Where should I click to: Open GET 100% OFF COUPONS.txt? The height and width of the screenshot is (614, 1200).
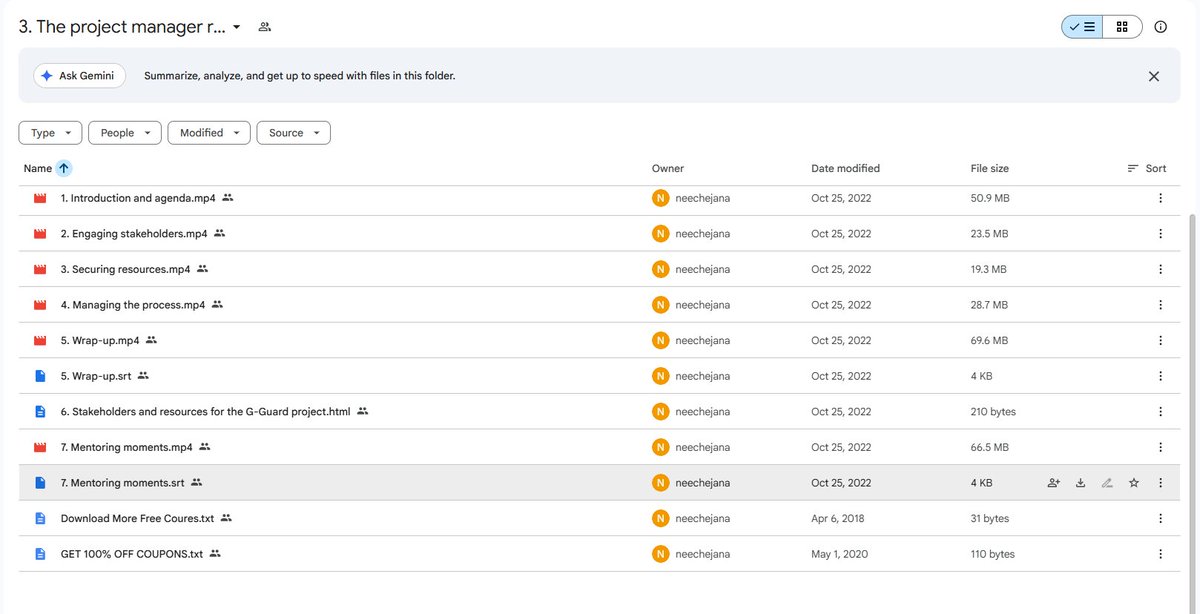click(x=132, y=554)
